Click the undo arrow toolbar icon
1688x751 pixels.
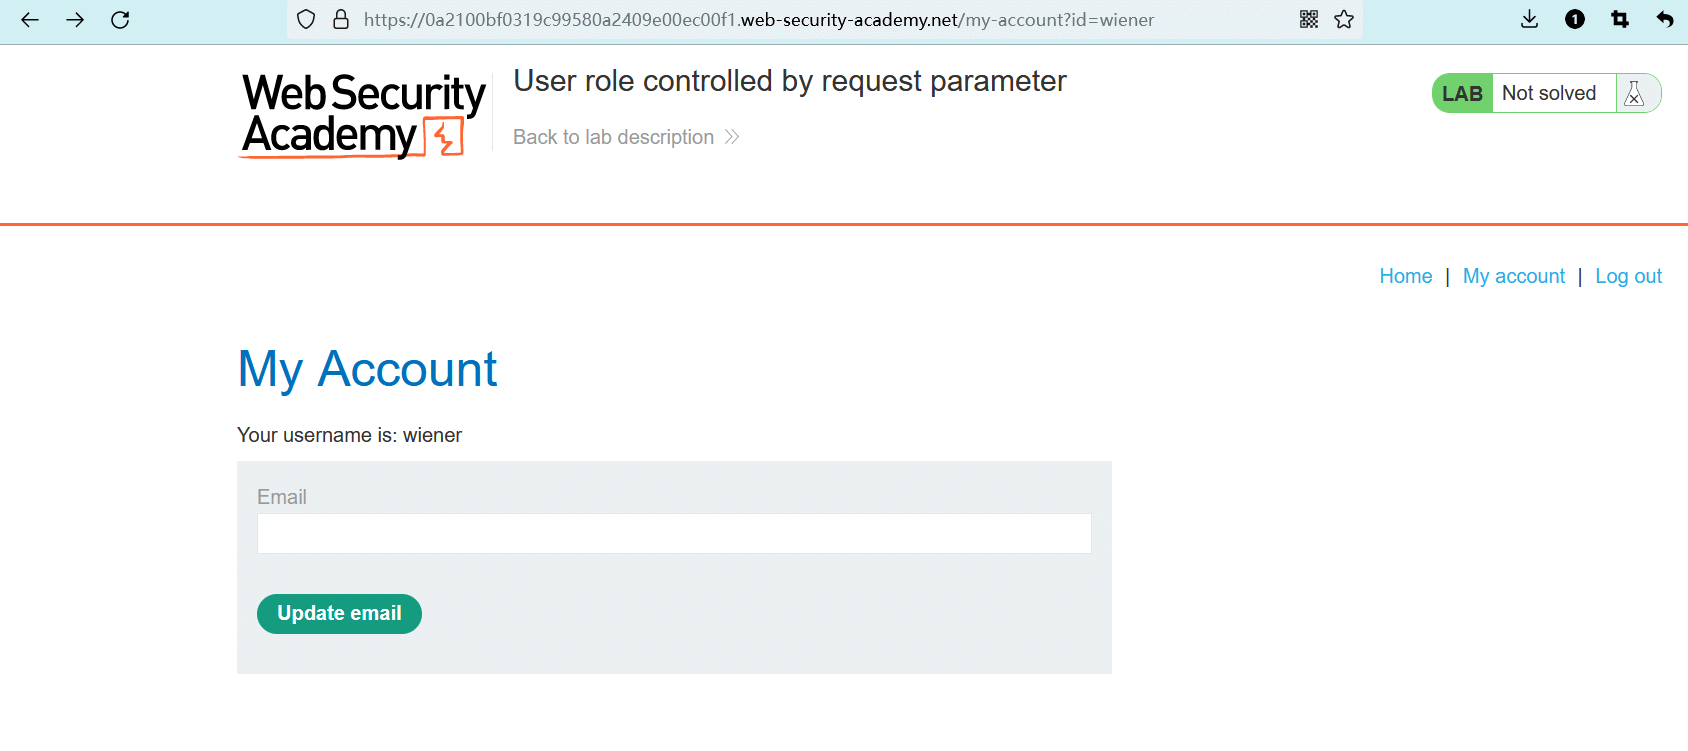tap(1665, 20)
